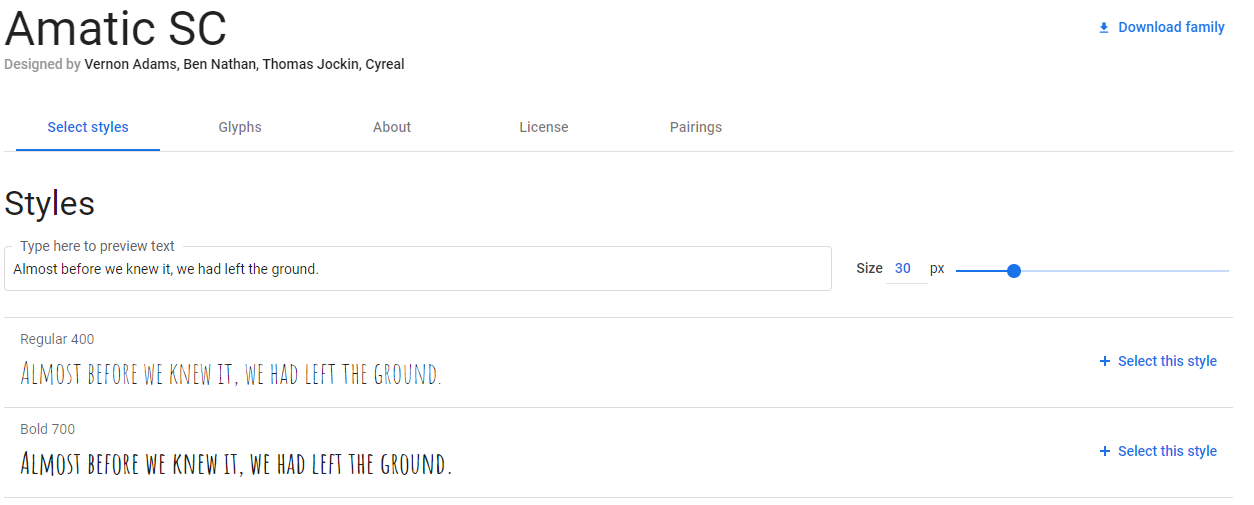1254x505 pixels.
Task: Click the Regular 400 sample preview text
Action: [x=230, y=374]
